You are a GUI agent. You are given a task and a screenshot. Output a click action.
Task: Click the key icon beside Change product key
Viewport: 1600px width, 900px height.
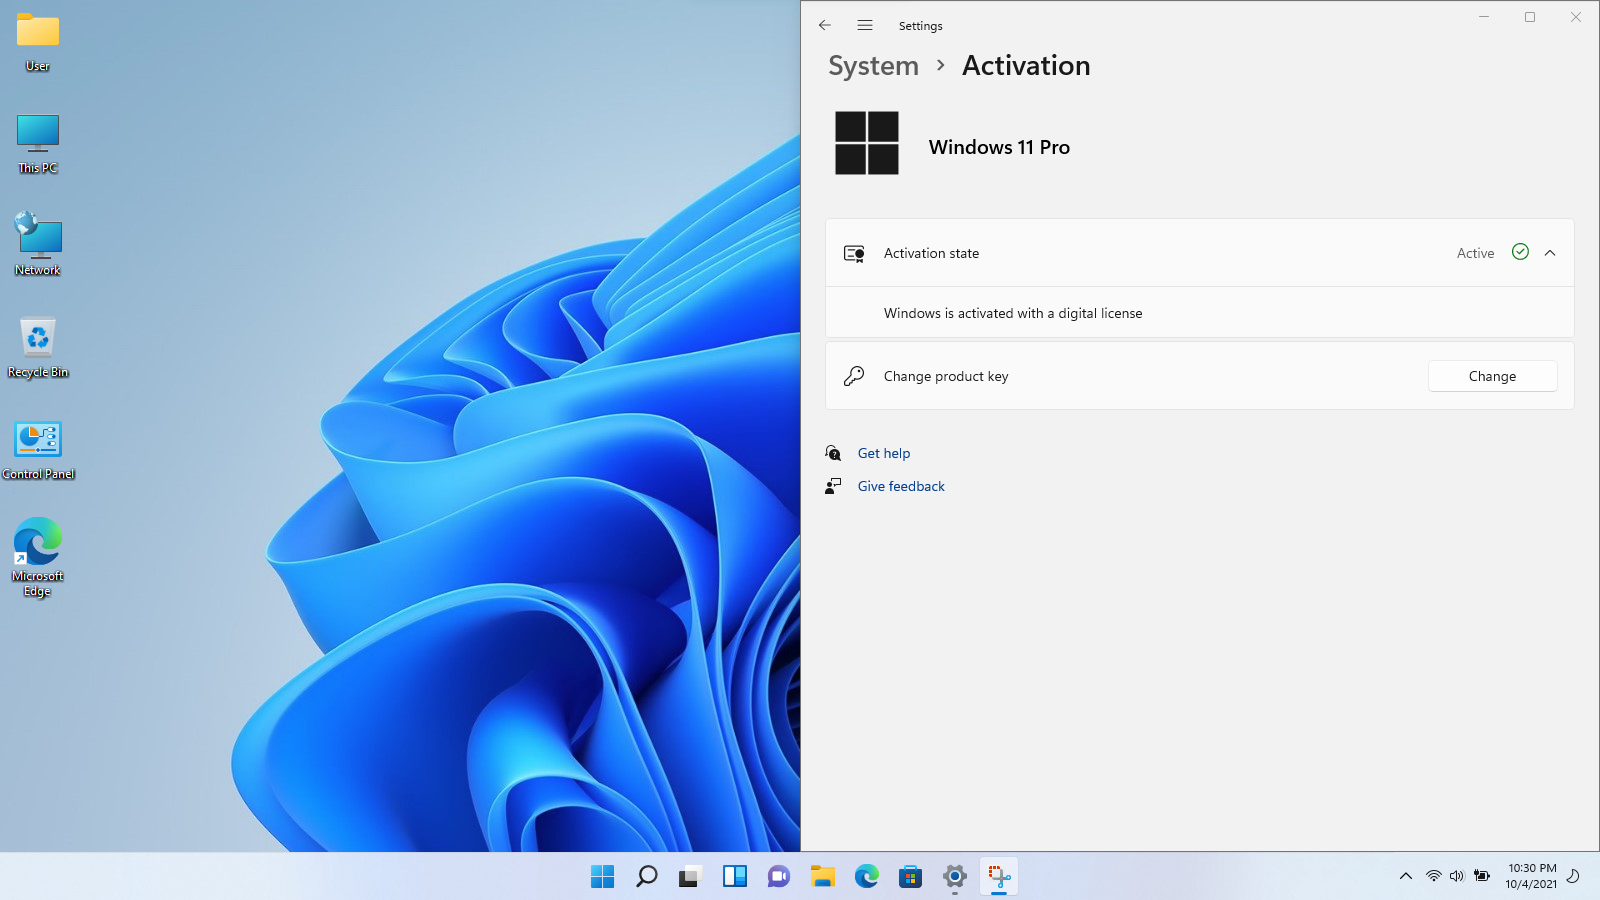coord(854,376)
